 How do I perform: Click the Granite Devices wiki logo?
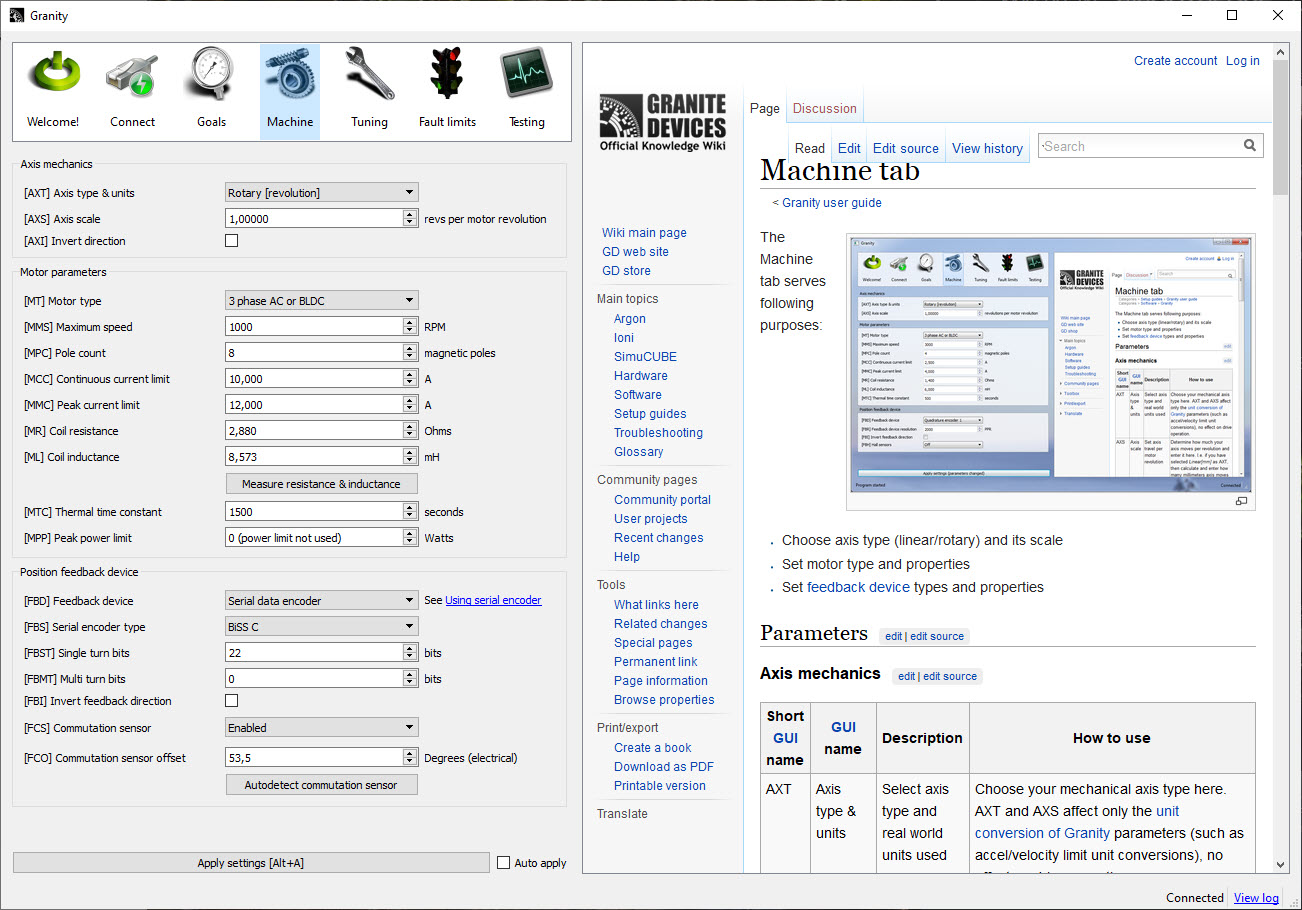[x=662, y=122]
